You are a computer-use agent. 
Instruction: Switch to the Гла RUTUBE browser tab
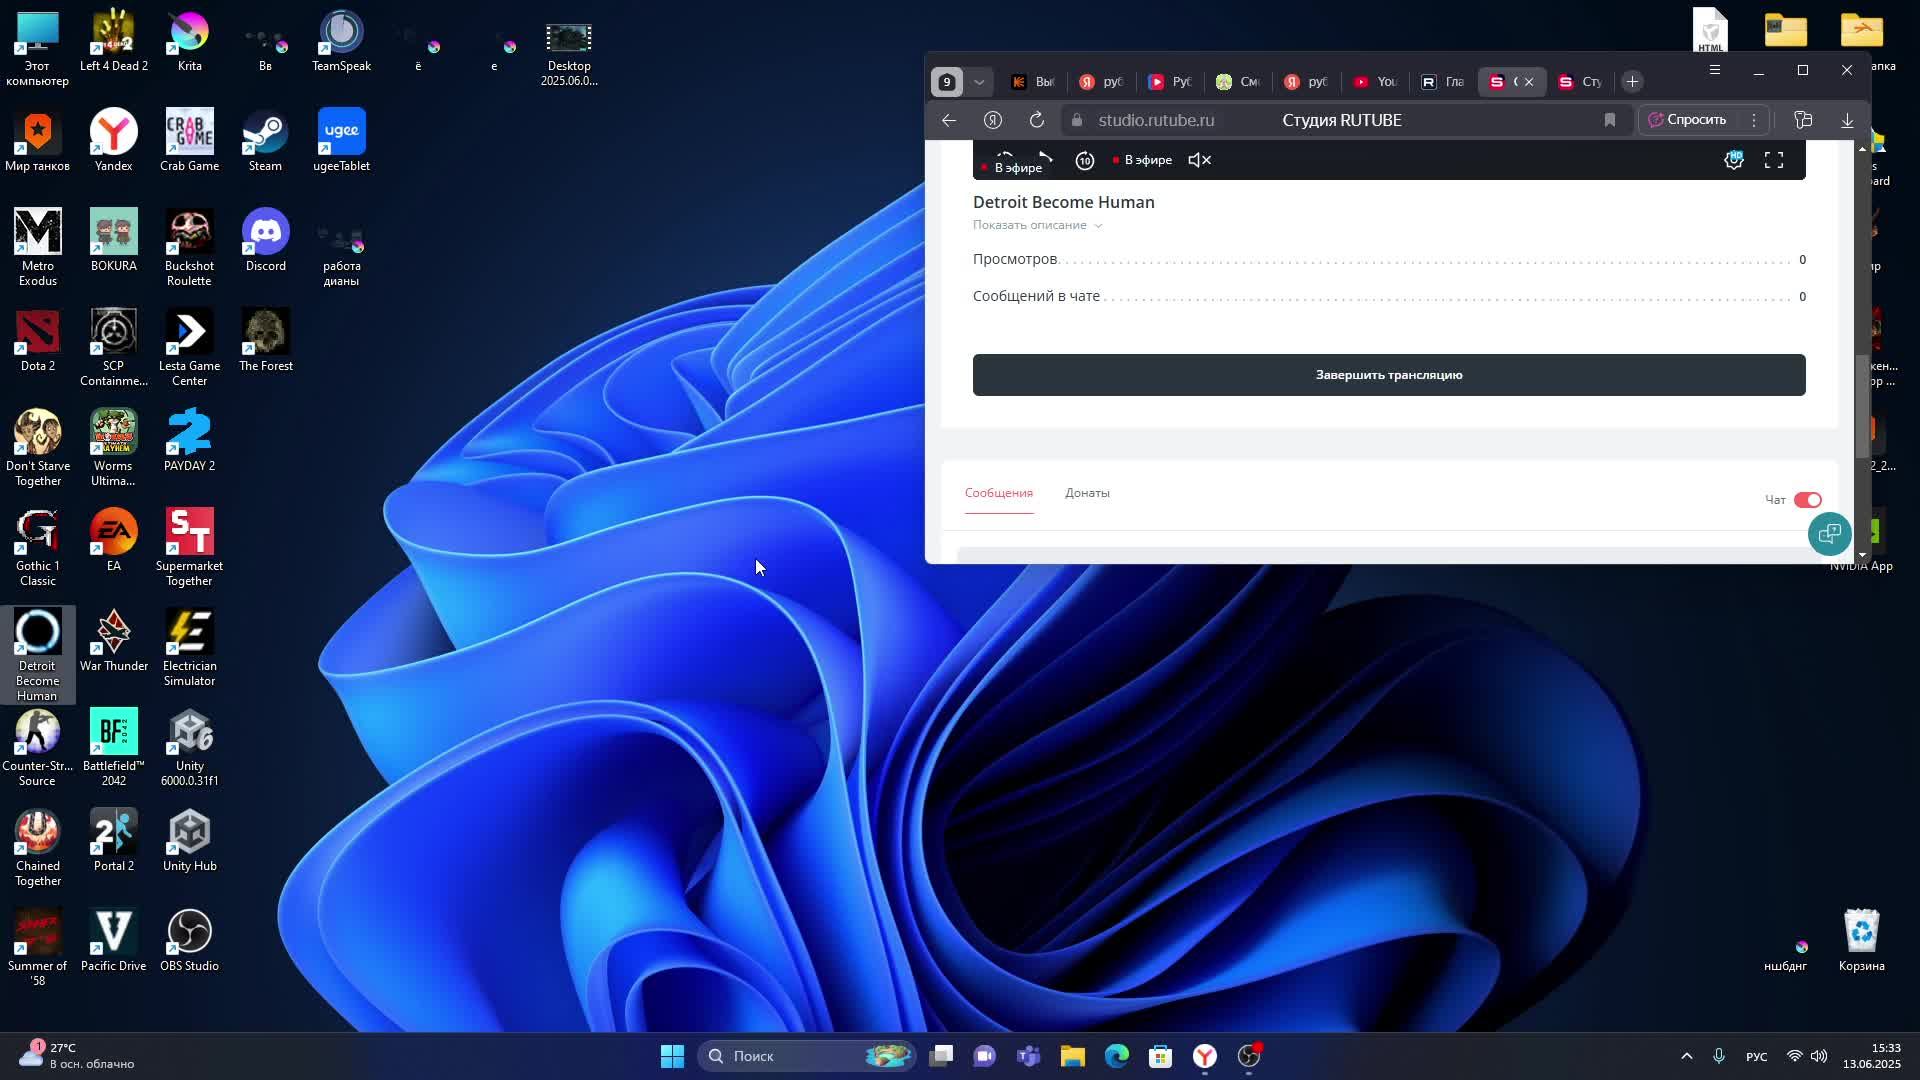[x=1443, y=82]
